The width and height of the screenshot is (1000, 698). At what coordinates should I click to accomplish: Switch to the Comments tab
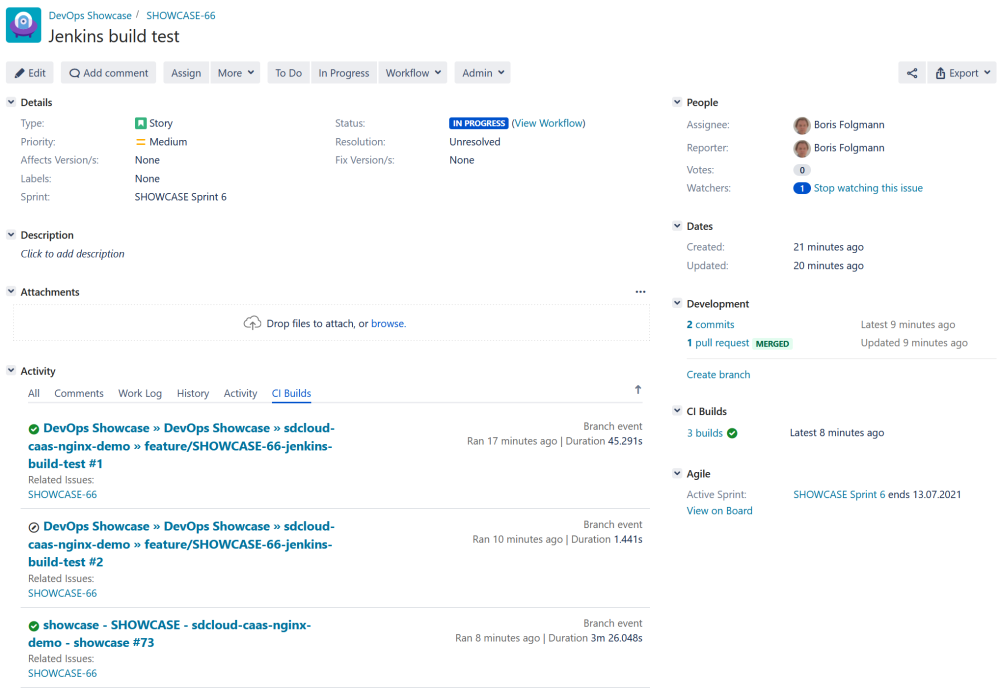click(79, 394)
